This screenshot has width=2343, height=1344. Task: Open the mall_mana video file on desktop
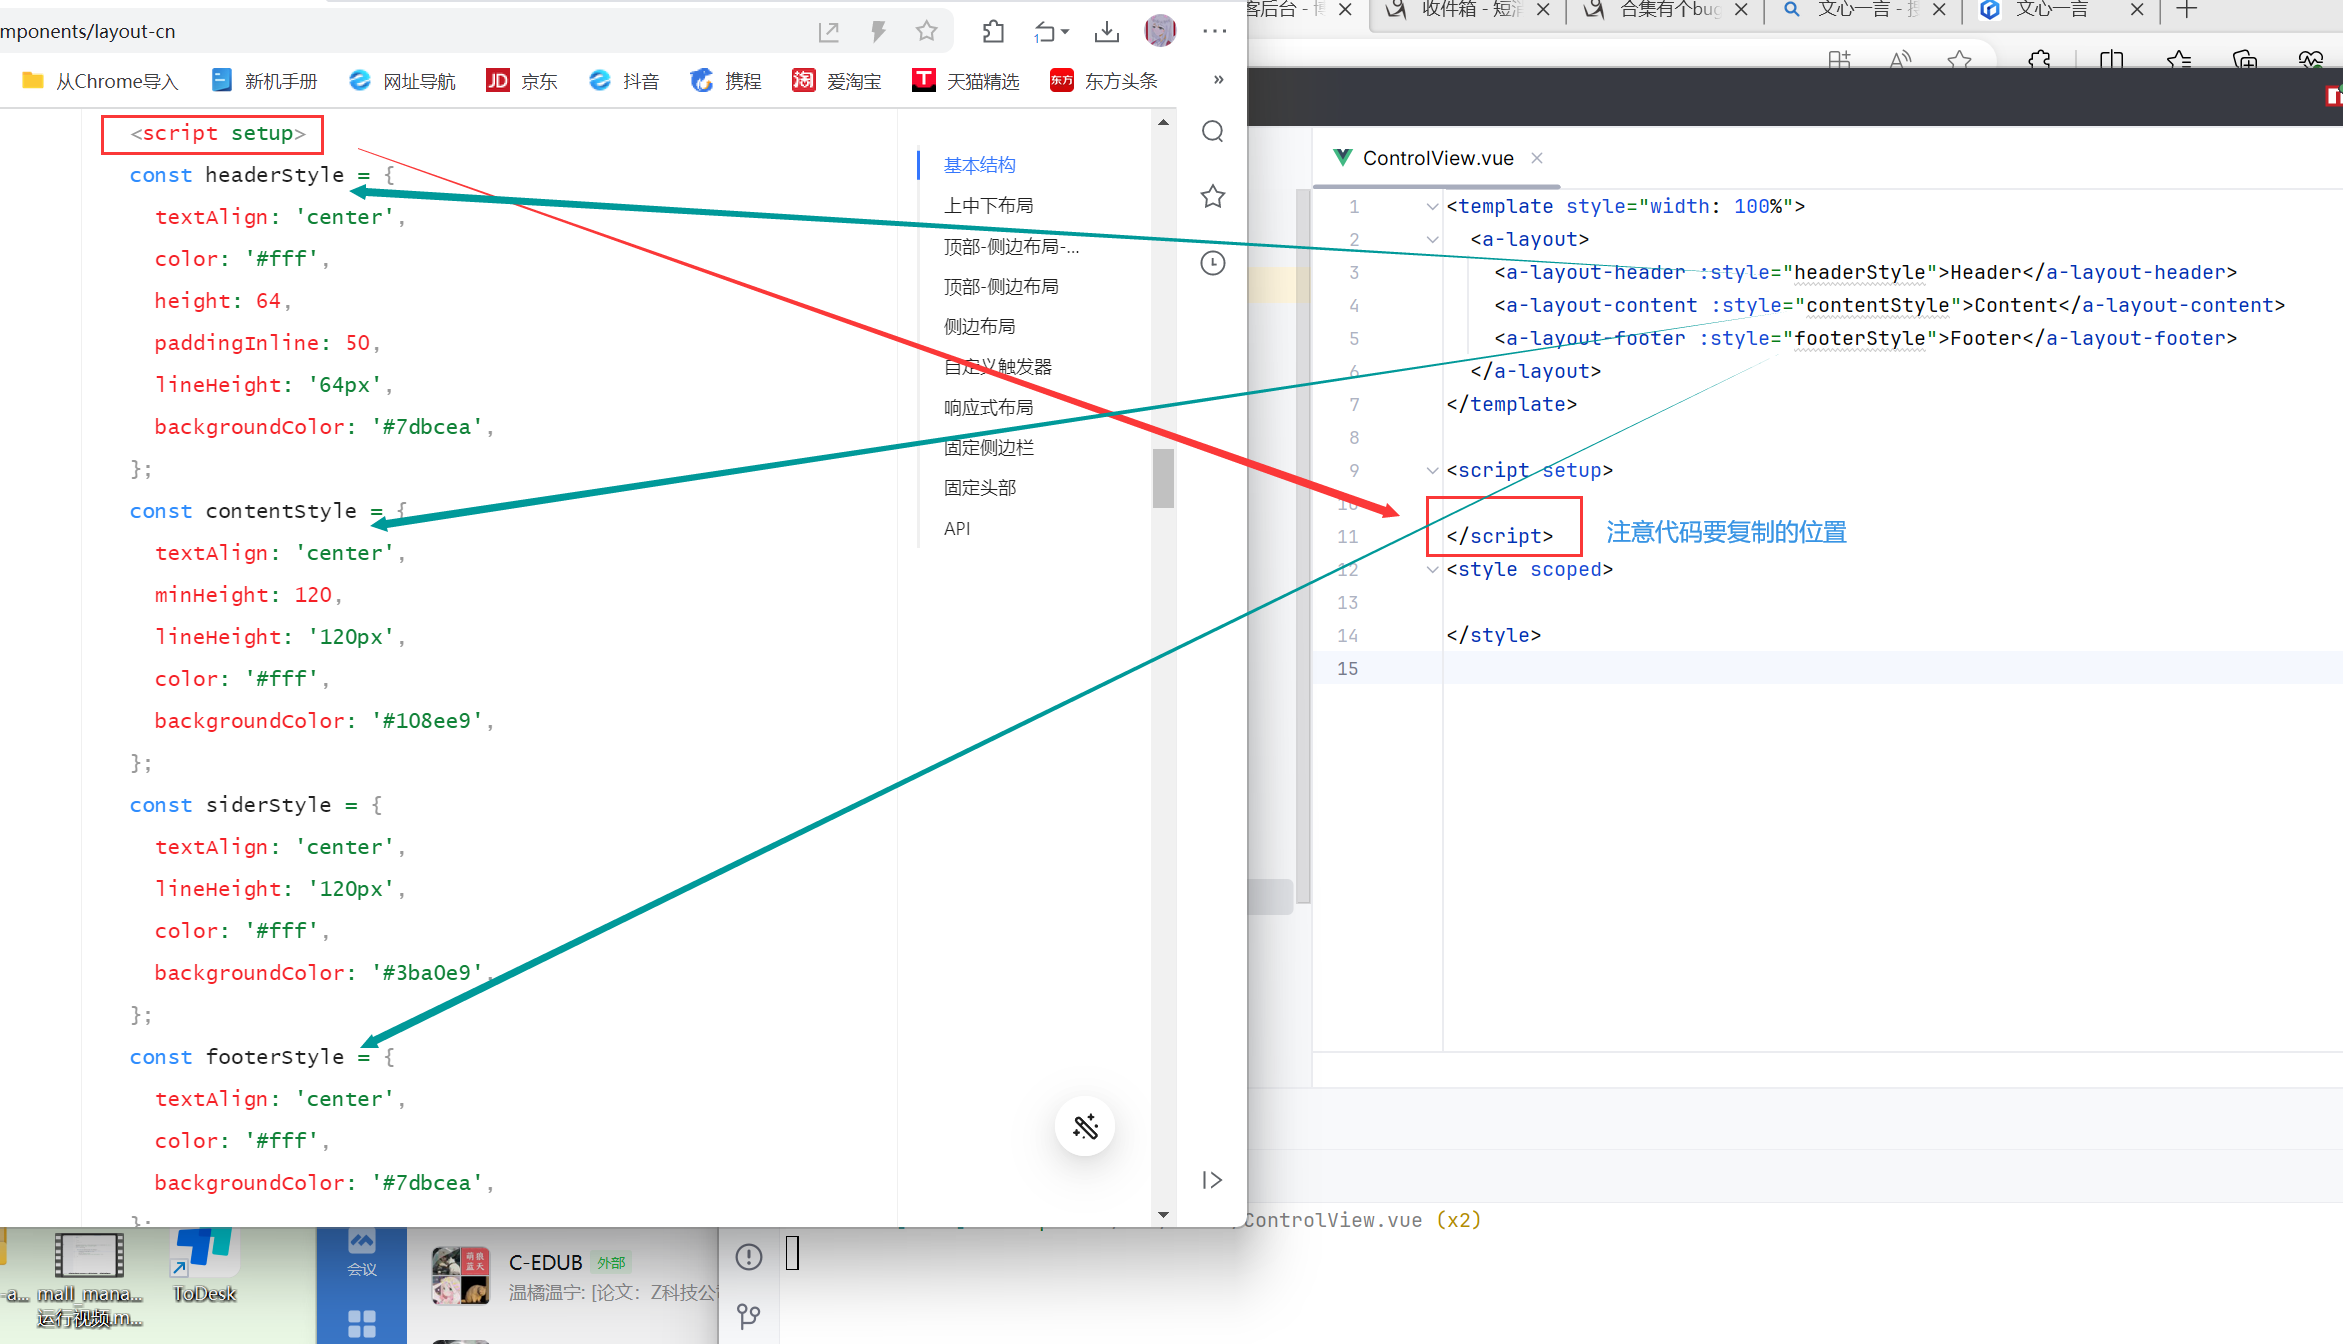click(90, 1280)
